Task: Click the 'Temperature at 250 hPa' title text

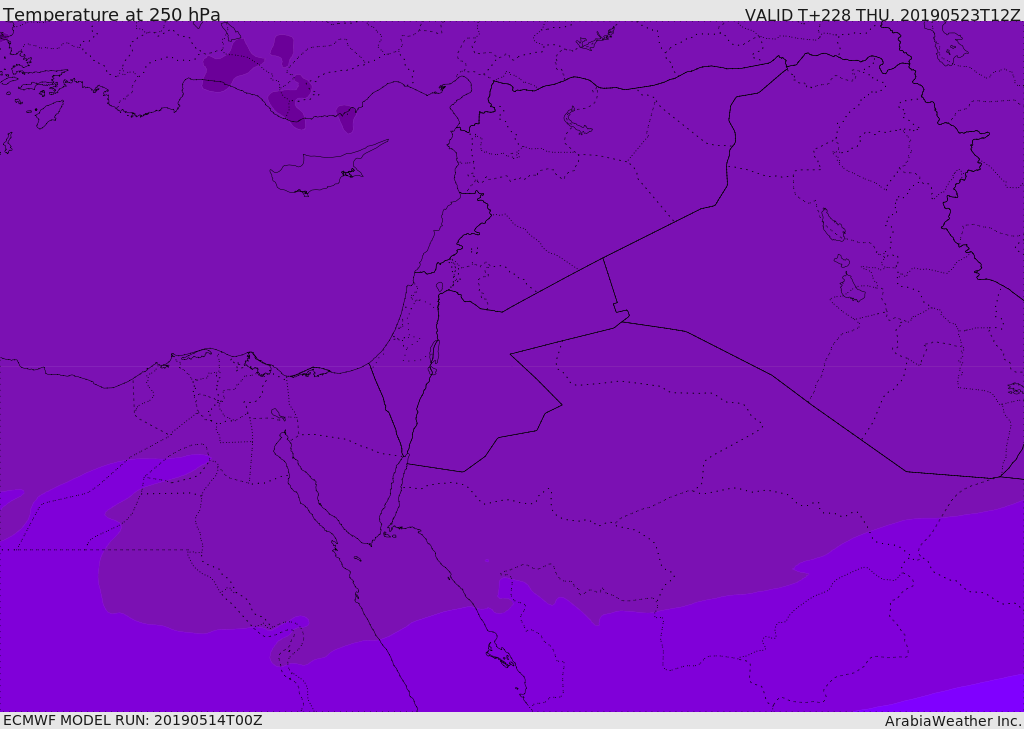Action: [112, 14]
